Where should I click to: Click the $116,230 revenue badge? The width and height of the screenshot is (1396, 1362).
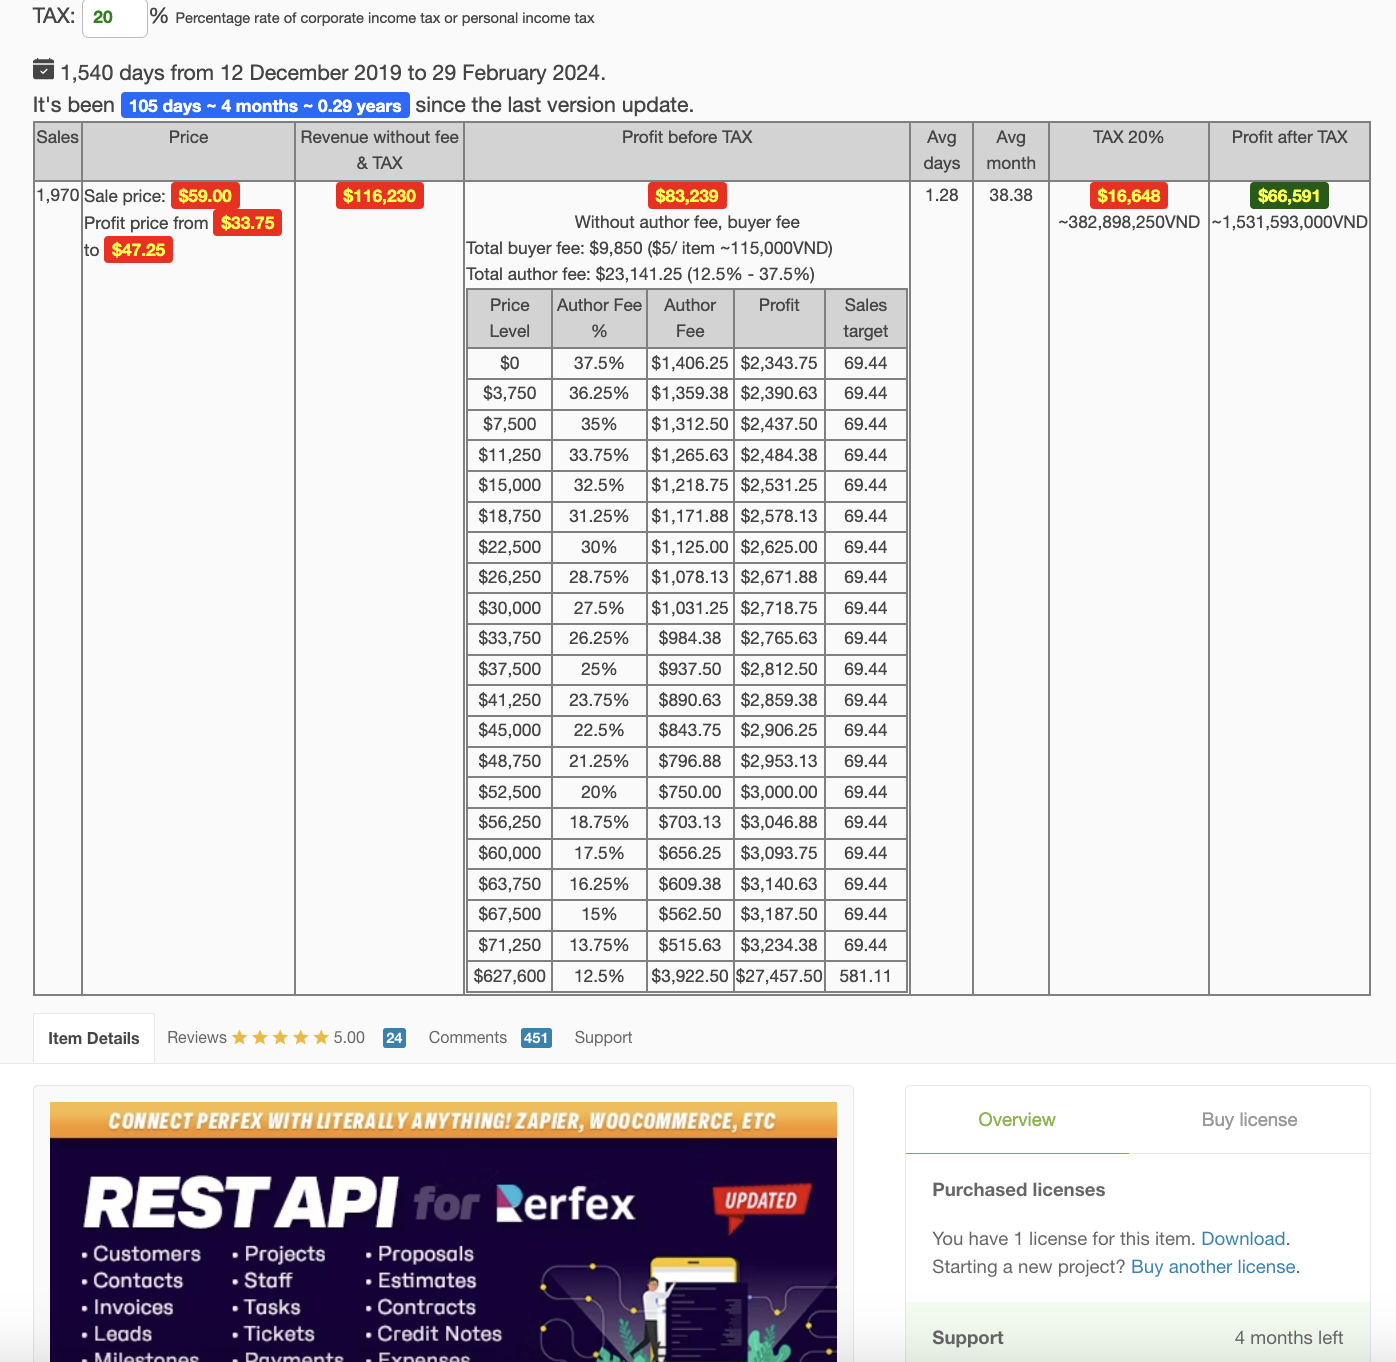(379, 196)
